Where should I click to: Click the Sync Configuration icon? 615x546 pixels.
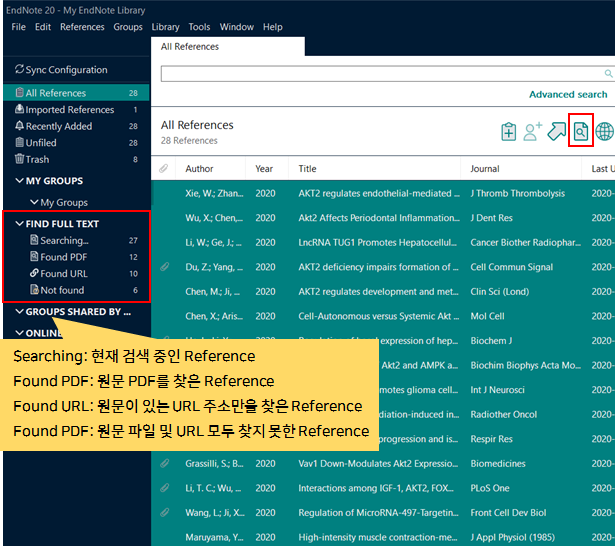click(x=19, y=69)
